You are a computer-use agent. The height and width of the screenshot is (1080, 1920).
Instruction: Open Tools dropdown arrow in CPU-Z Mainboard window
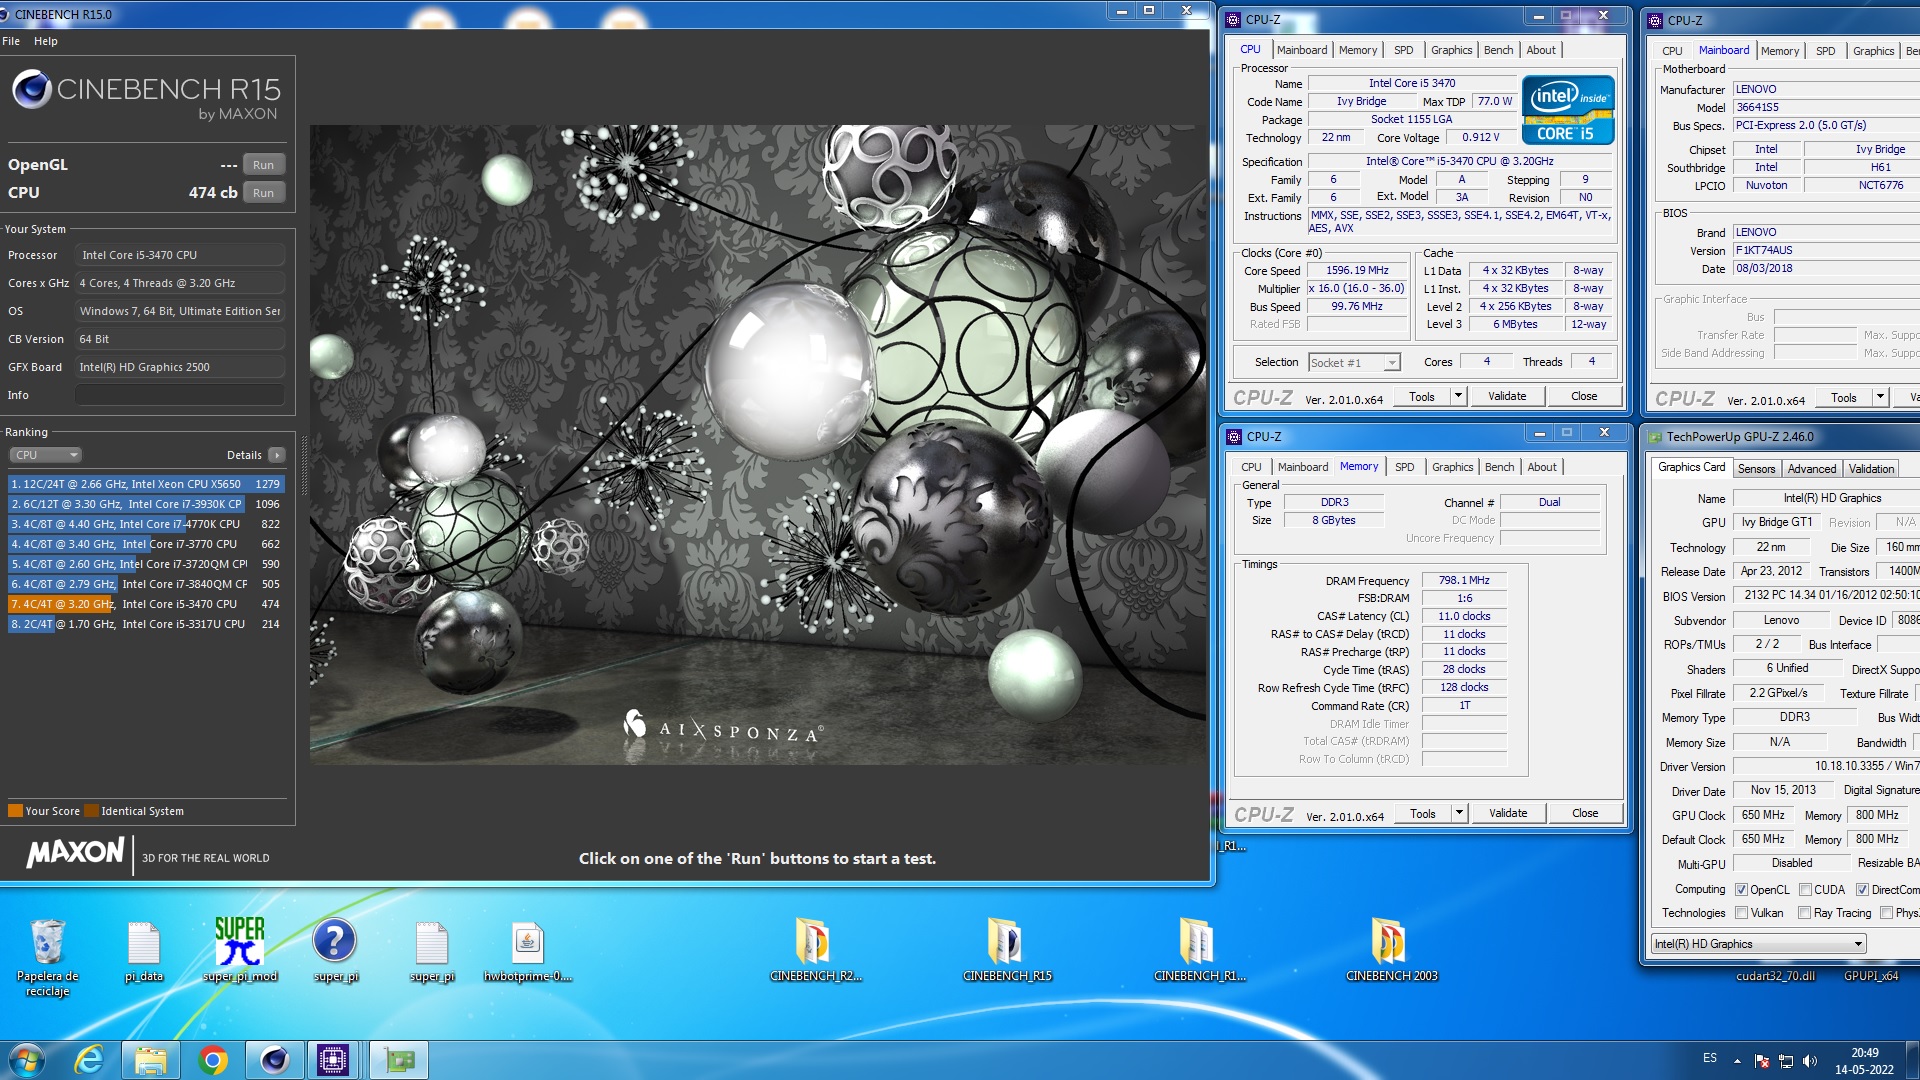[x=1880, y=397]
